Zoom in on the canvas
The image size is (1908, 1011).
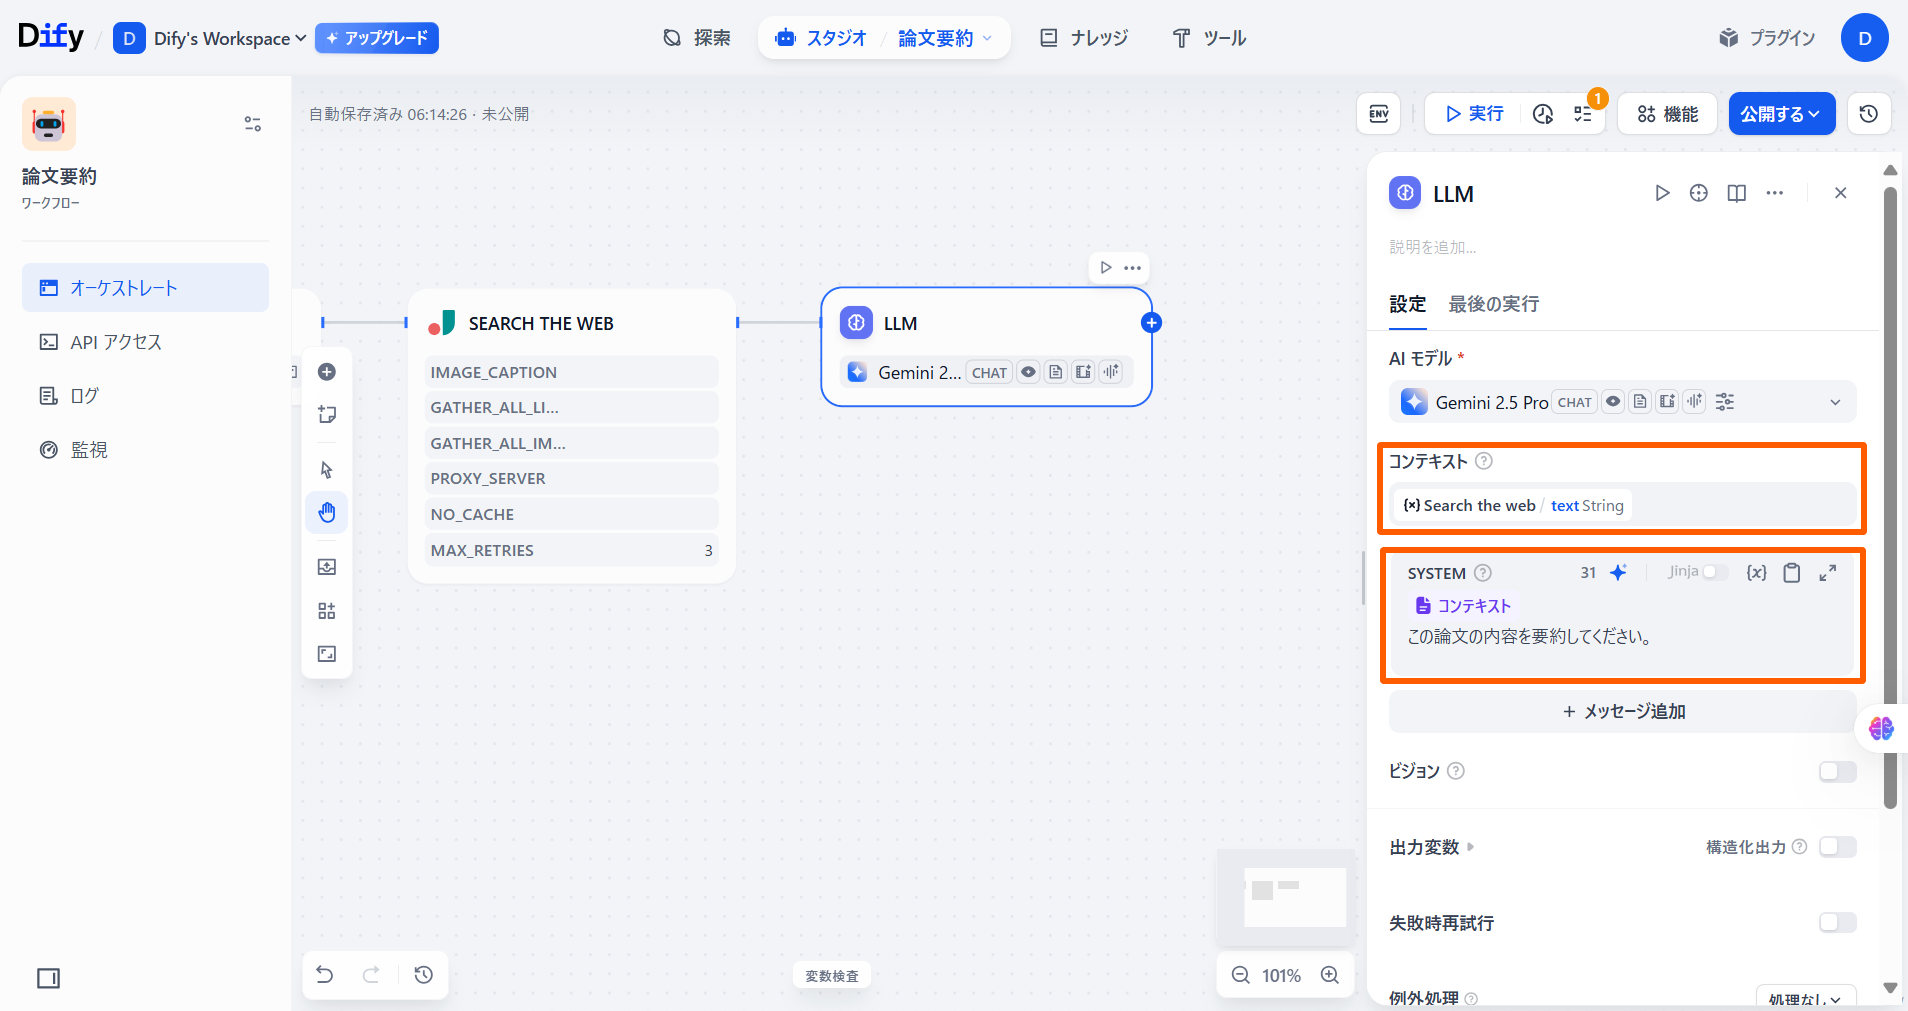1330,975
